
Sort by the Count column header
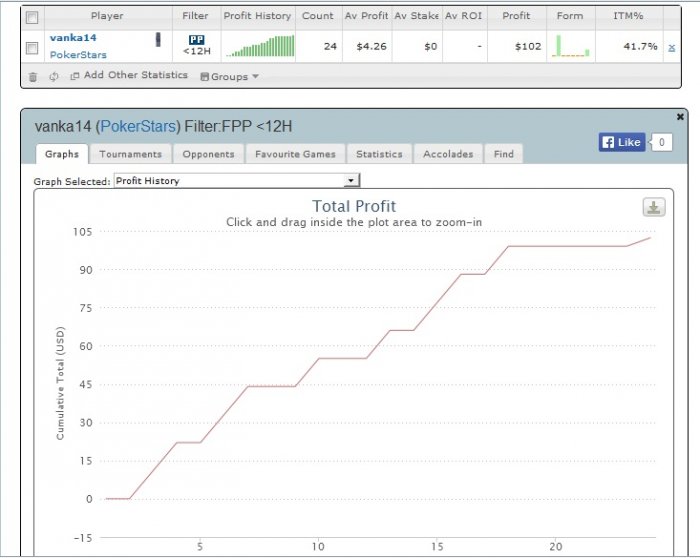(318, 16)
